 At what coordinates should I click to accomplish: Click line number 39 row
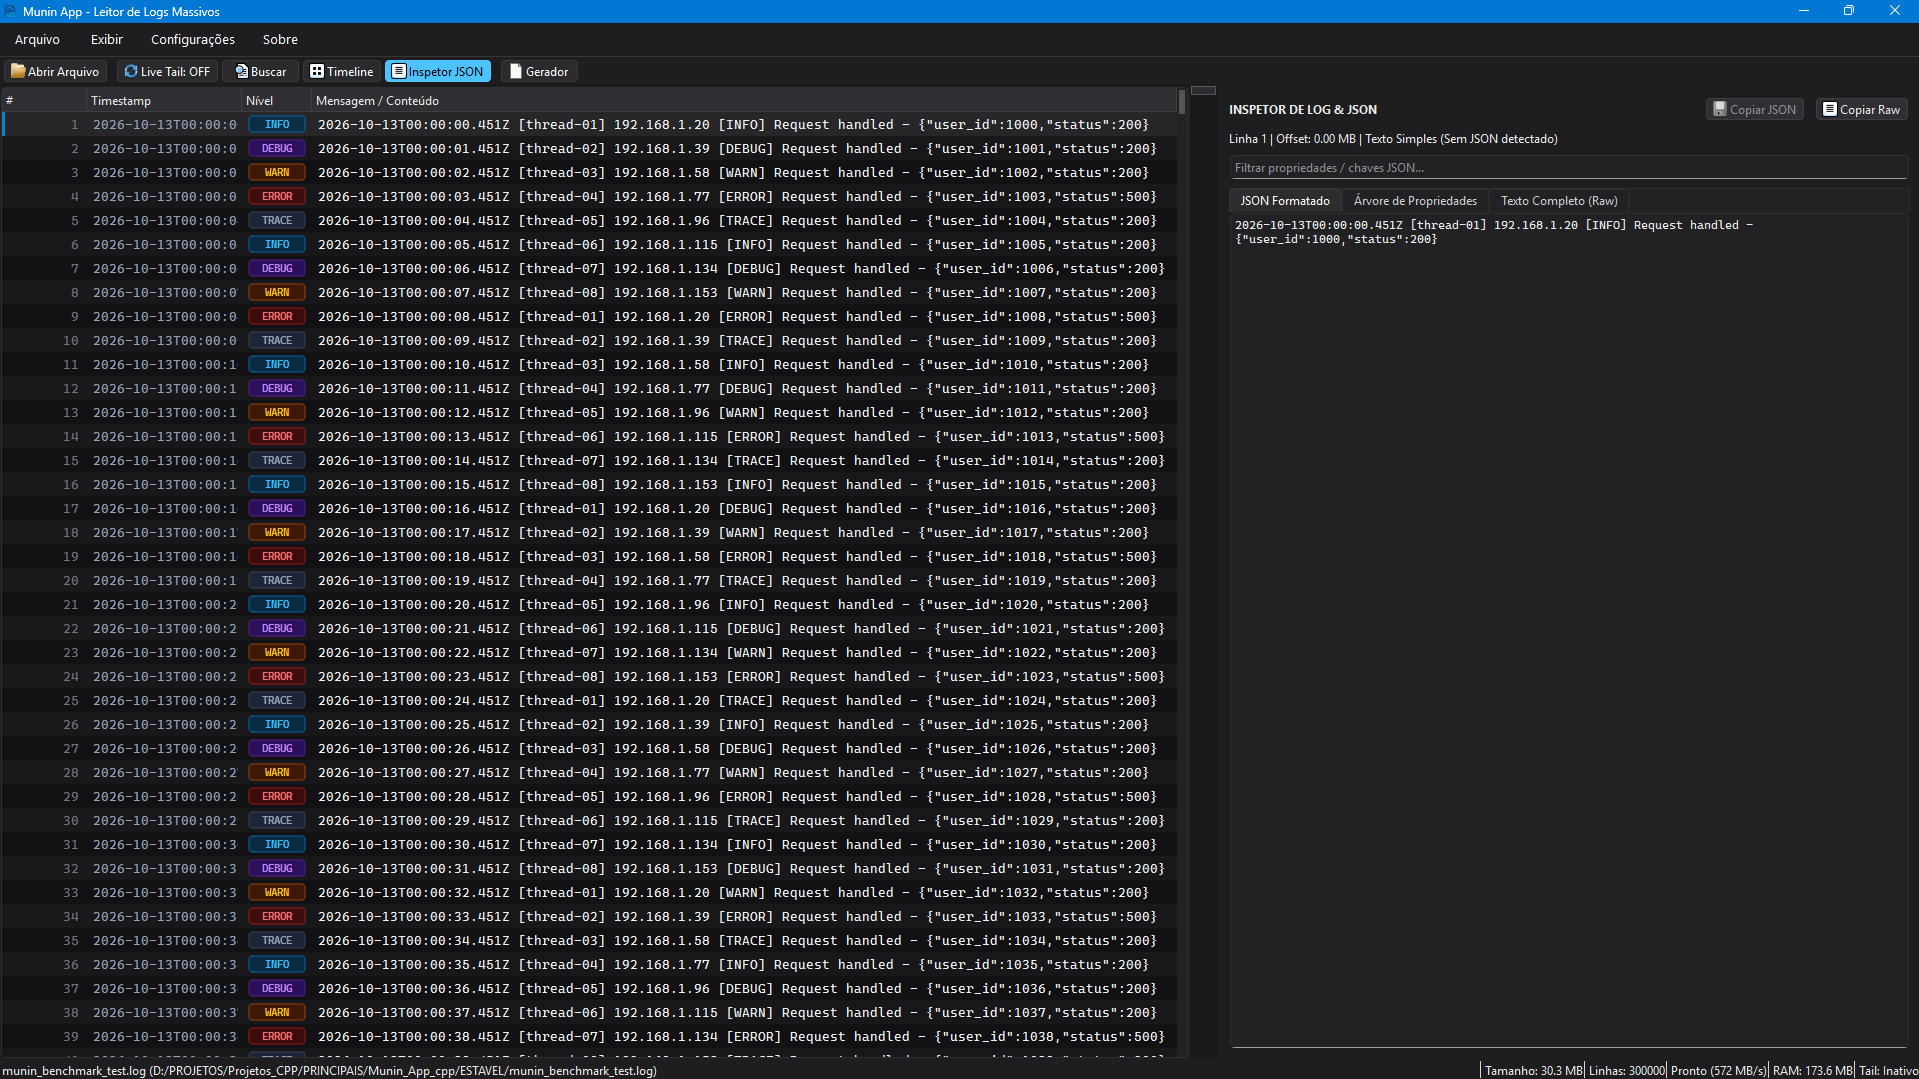point(590,1037)
